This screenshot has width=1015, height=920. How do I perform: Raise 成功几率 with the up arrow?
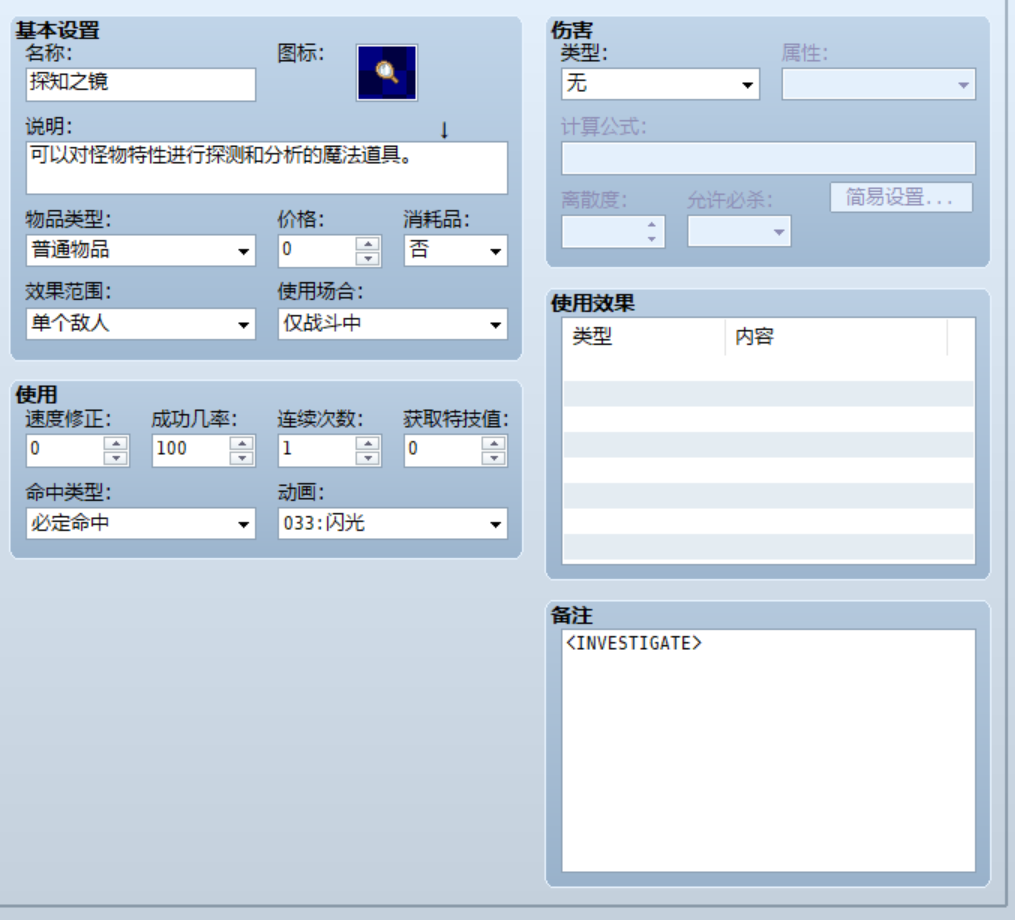point(241,443)
